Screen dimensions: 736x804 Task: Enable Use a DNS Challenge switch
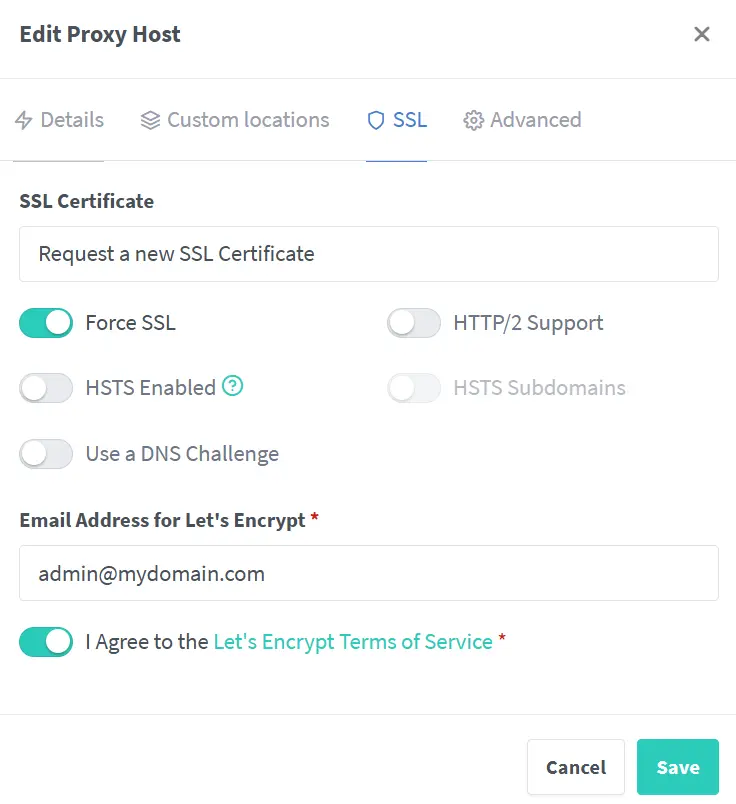point(46,454)
